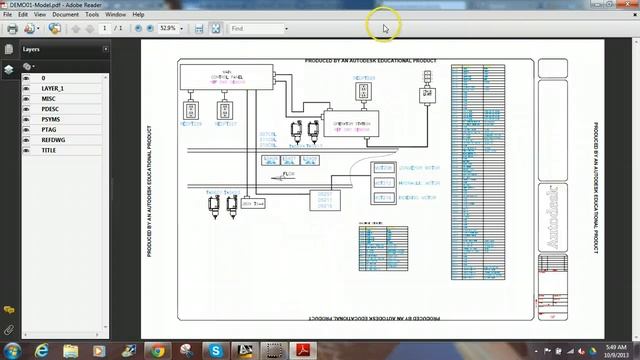Click the Layers list vertical scrollbar
The width and height of the screenshot is (640, 360).
106,202
